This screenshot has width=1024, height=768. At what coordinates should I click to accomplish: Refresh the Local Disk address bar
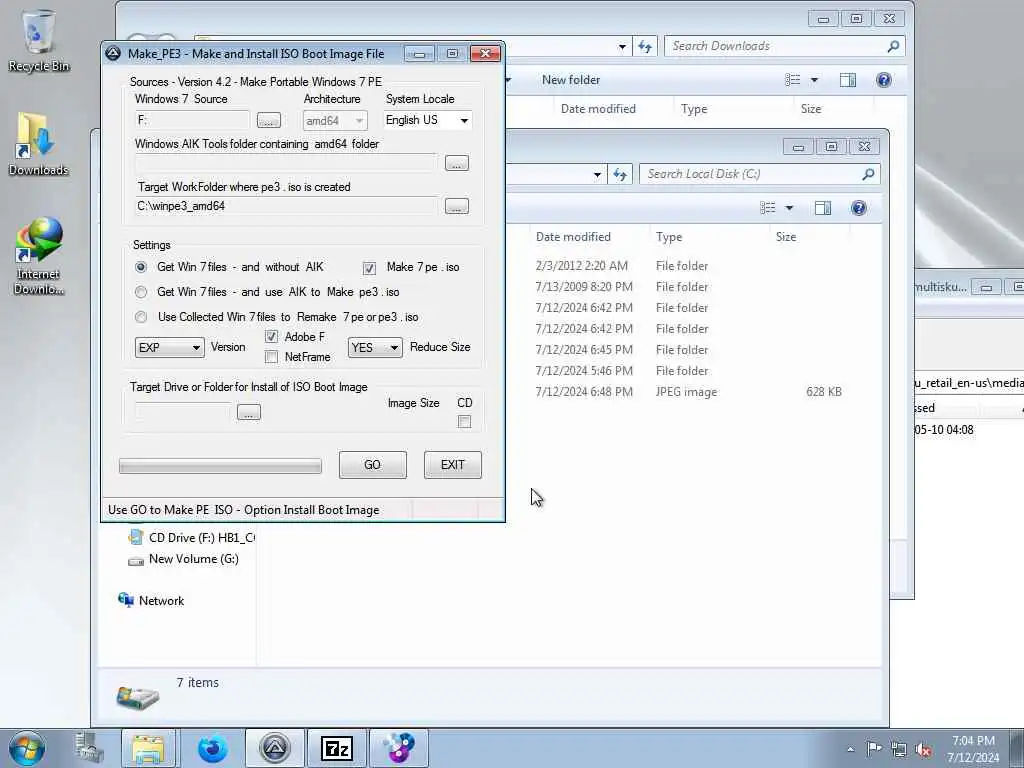(x=620, y=174)
